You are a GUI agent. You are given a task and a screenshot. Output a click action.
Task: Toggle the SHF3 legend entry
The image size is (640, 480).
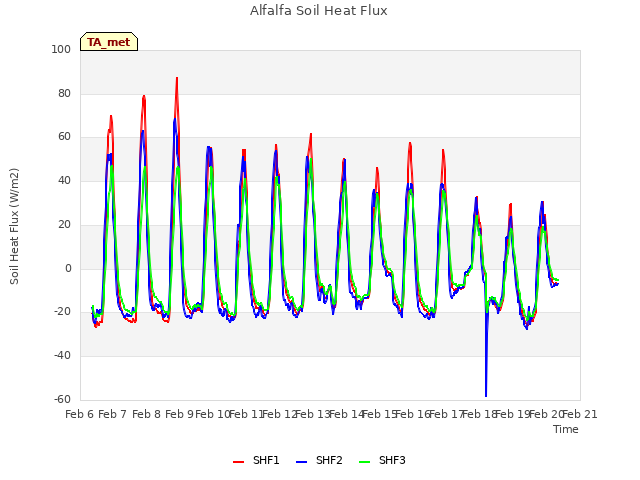point(382,460)
